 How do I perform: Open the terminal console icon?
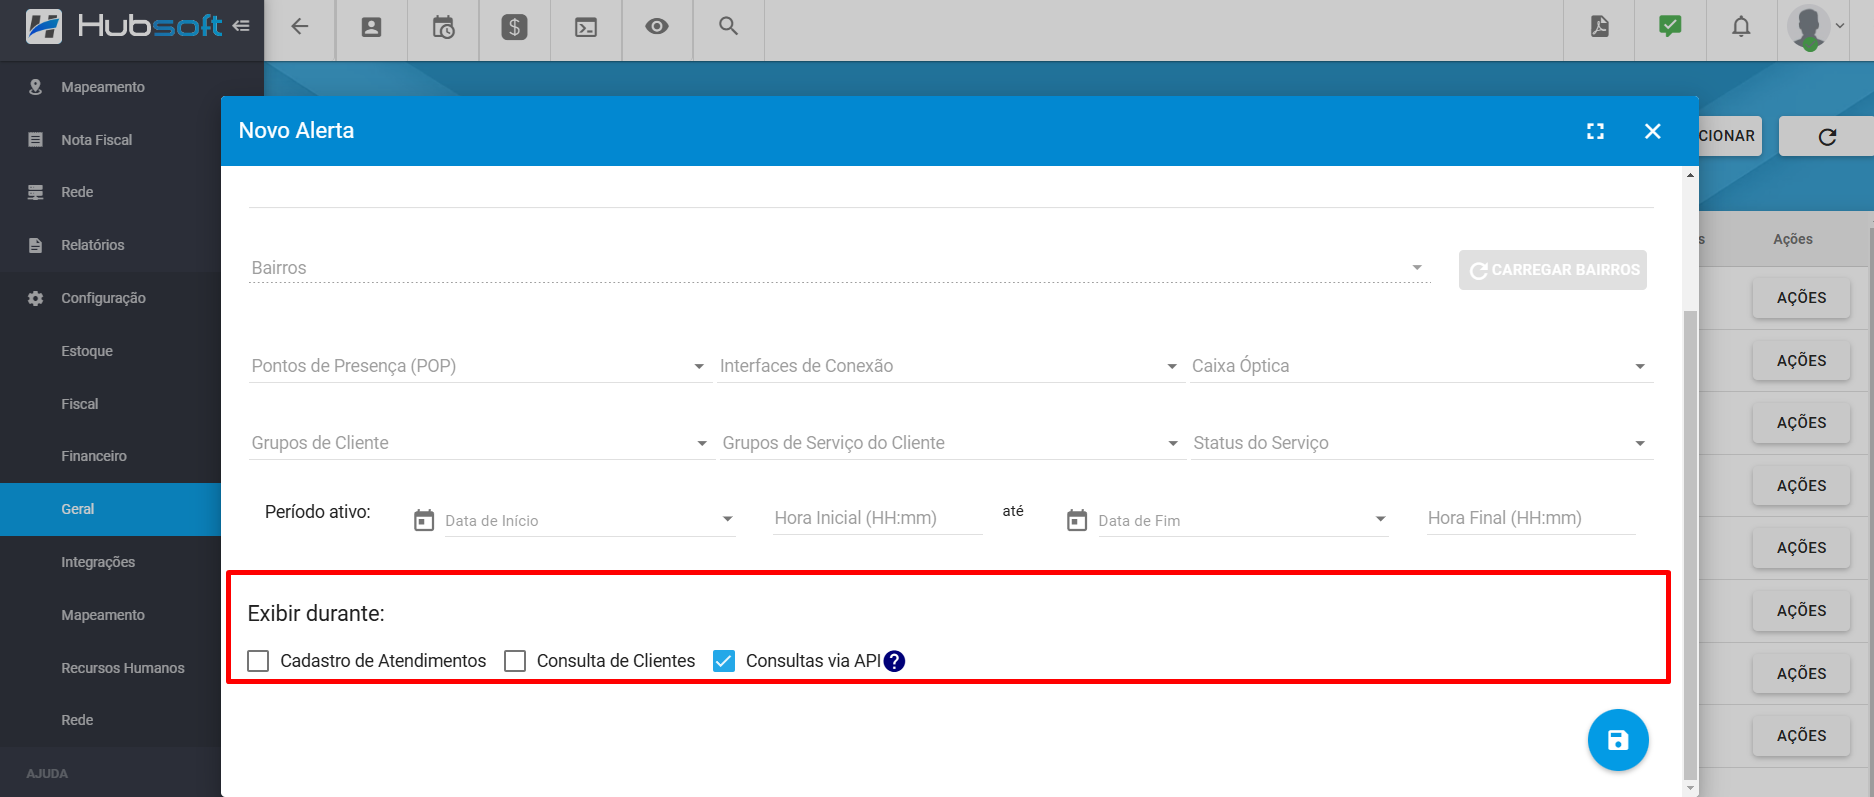tap(586, 27)
